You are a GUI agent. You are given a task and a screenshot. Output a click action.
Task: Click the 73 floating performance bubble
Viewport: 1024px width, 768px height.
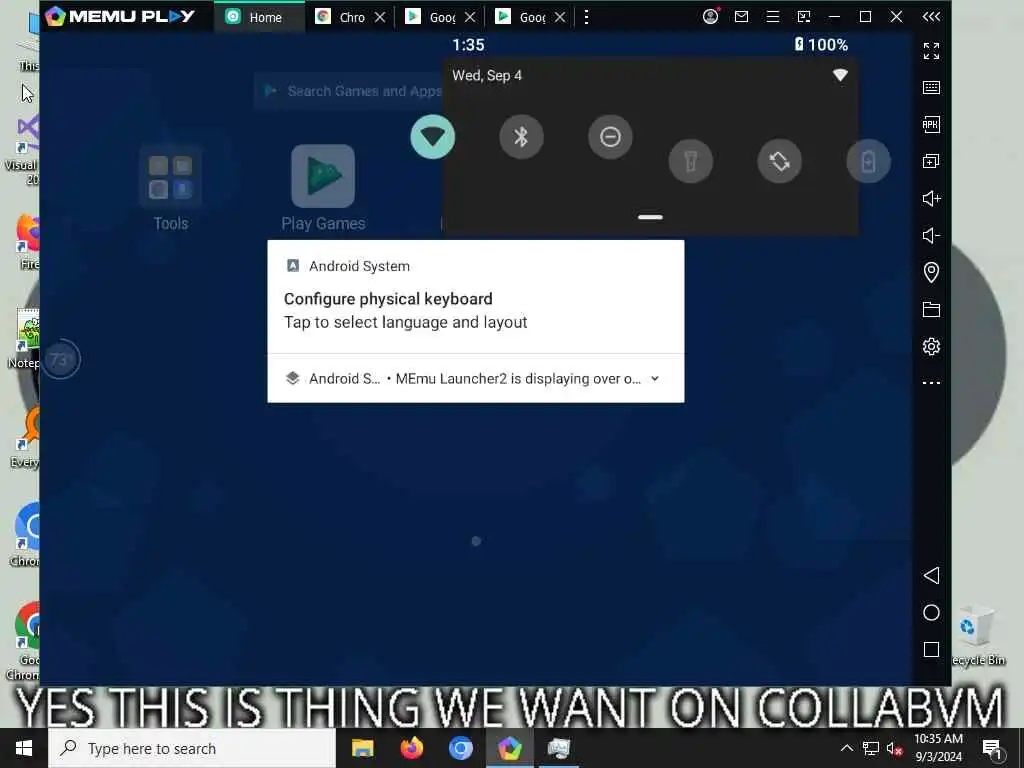click(61, 359)
